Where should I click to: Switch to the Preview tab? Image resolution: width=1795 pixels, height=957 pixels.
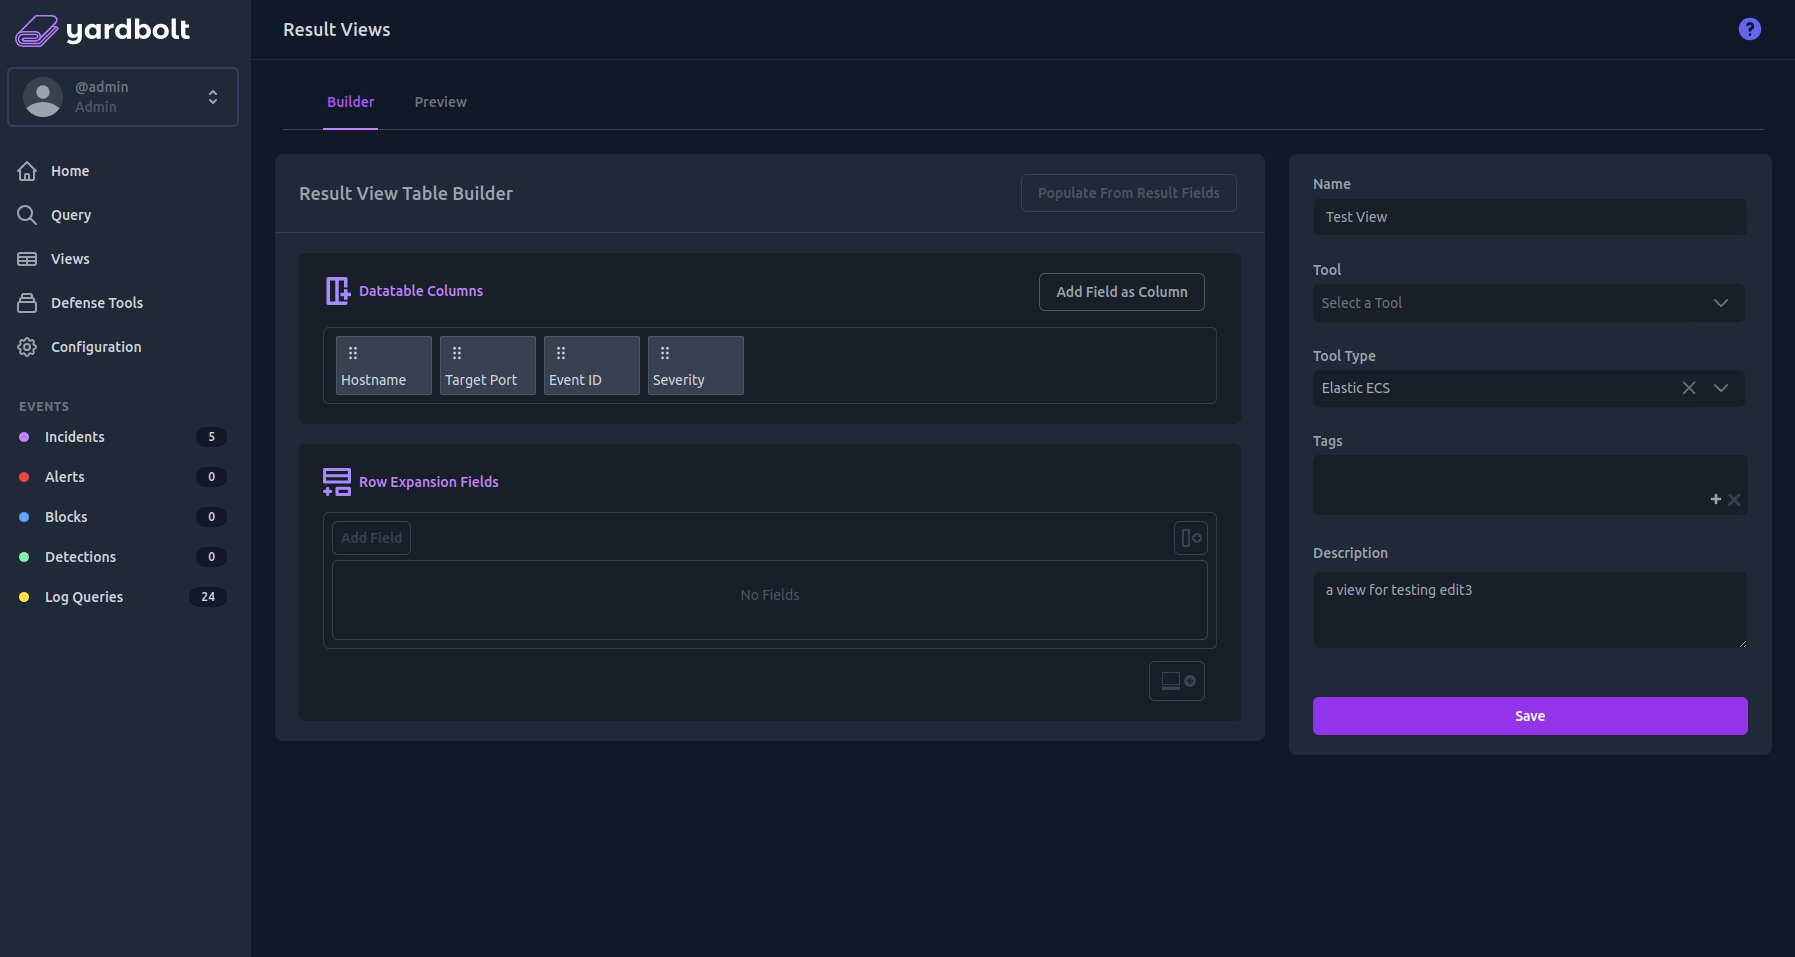tap(440, 102)
